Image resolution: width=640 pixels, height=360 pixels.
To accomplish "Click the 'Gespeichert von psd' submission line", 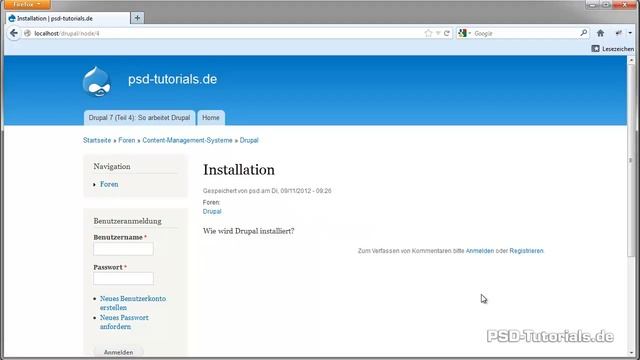I will point(267,191).
